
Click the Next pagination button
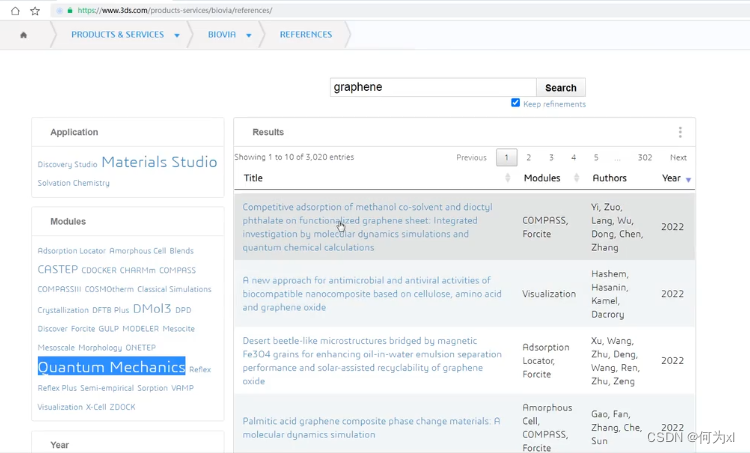click(x=678, y=157)
